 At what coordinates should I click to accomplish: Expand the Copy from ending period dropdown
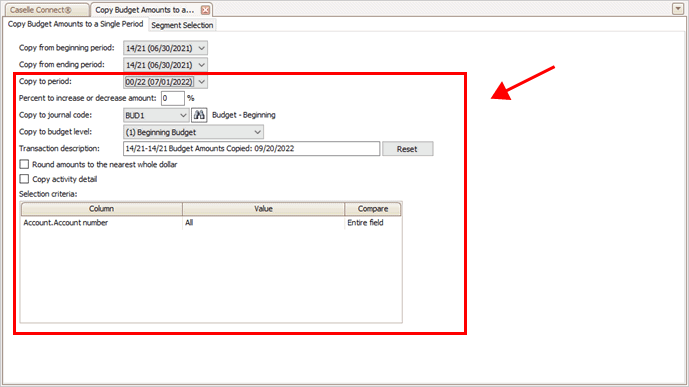click(x=165, y=65)
